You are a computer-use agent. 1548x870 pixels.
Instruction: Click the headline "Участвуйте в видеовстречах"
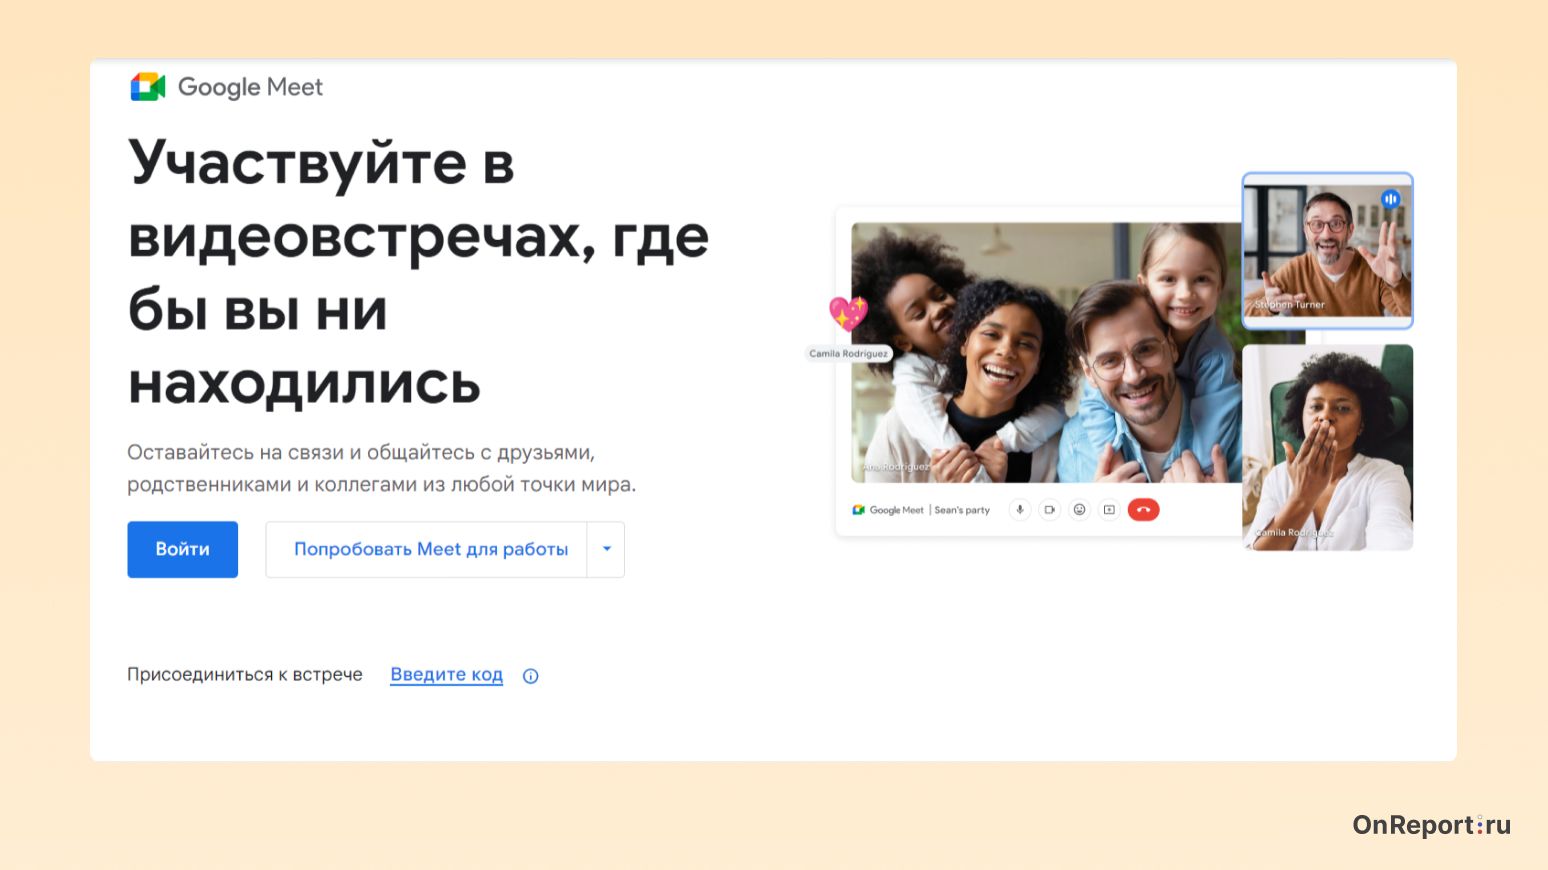tap(418, 272)
